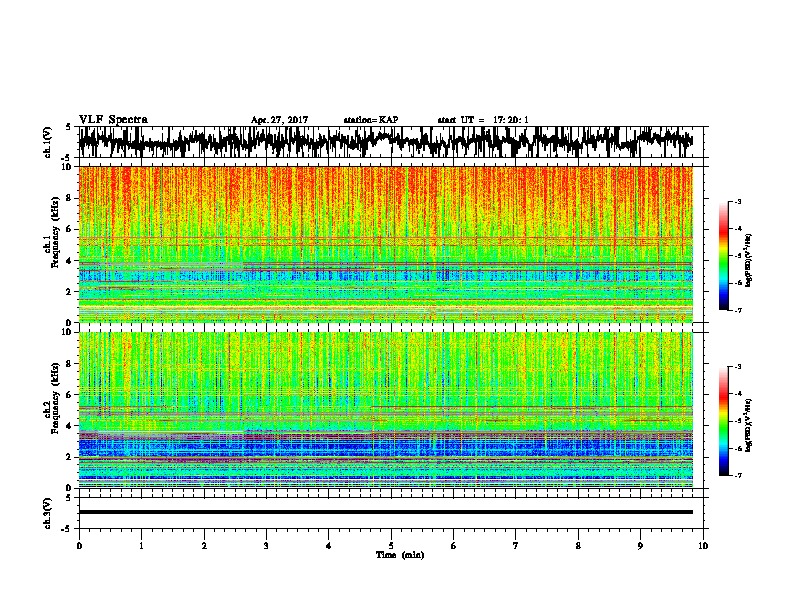The height and width of the screenshot is (612, 792).
Task: Click the ch.1 spectrogram color scale bar
Action: coord(723,256)
